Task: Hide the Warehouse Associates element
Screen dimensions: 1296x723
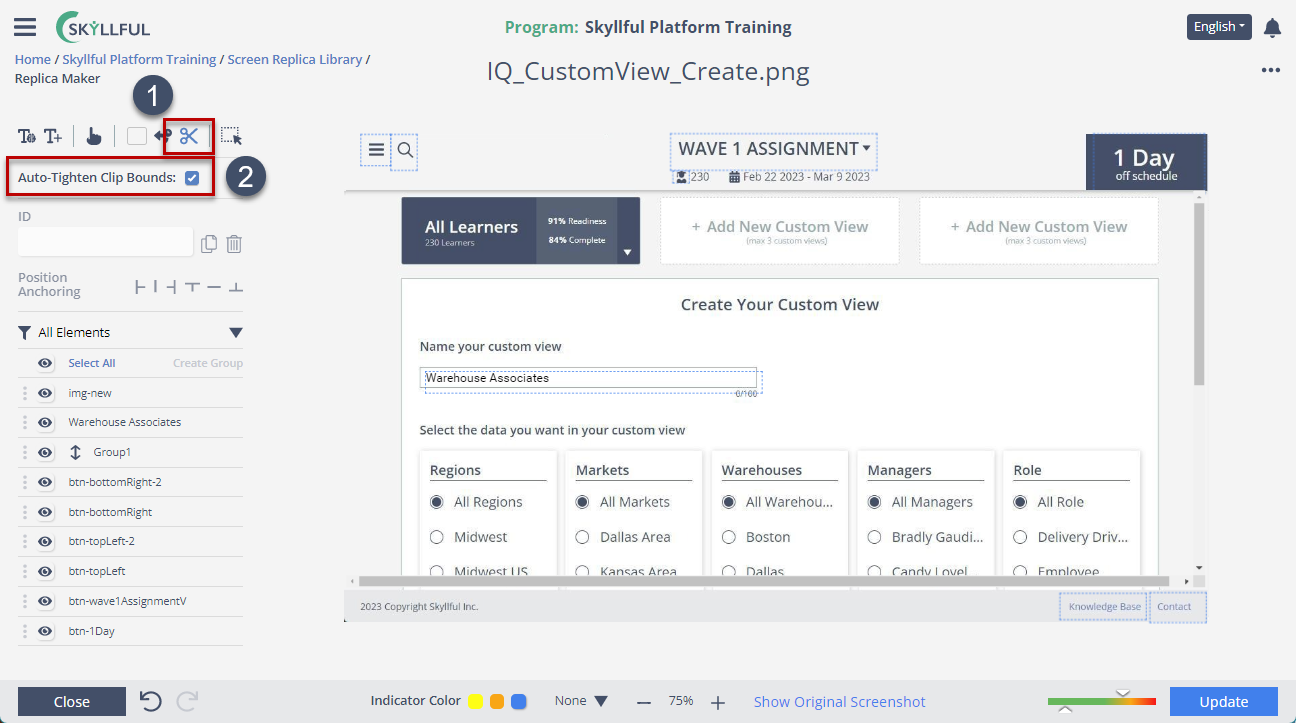Action: 45,423
